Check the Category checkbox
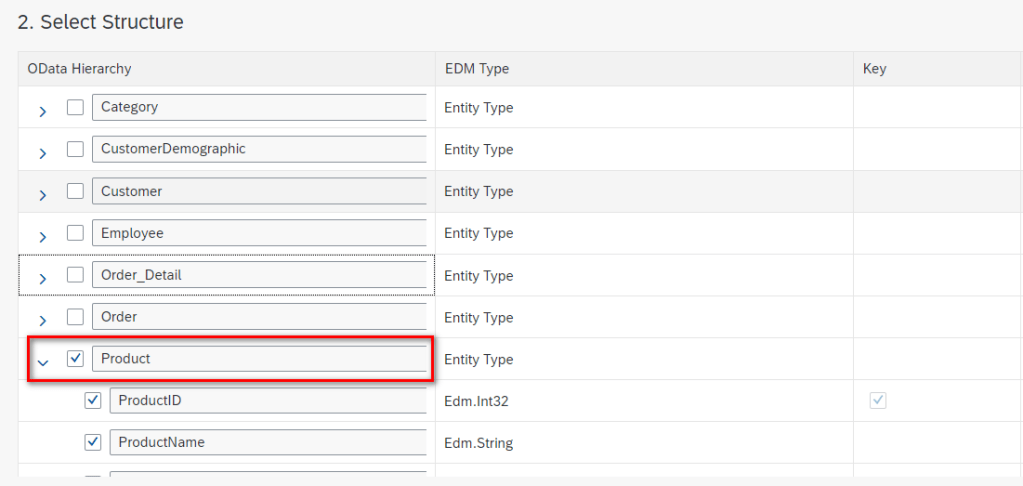Viewport: 1023px width, 486px height. (x=75, y=107)
